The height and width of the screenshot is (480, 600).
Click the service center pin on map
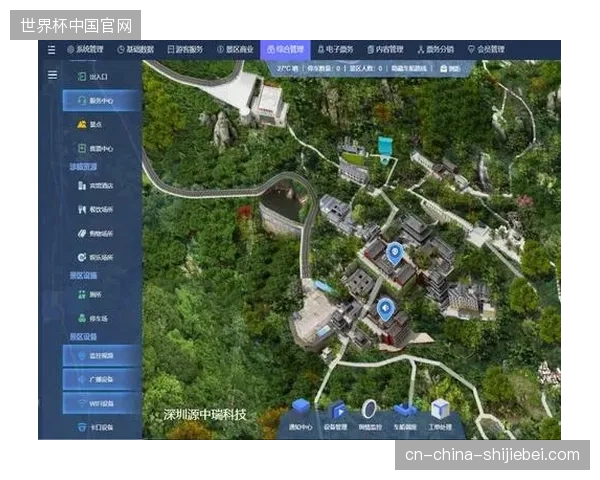[395, 254]
